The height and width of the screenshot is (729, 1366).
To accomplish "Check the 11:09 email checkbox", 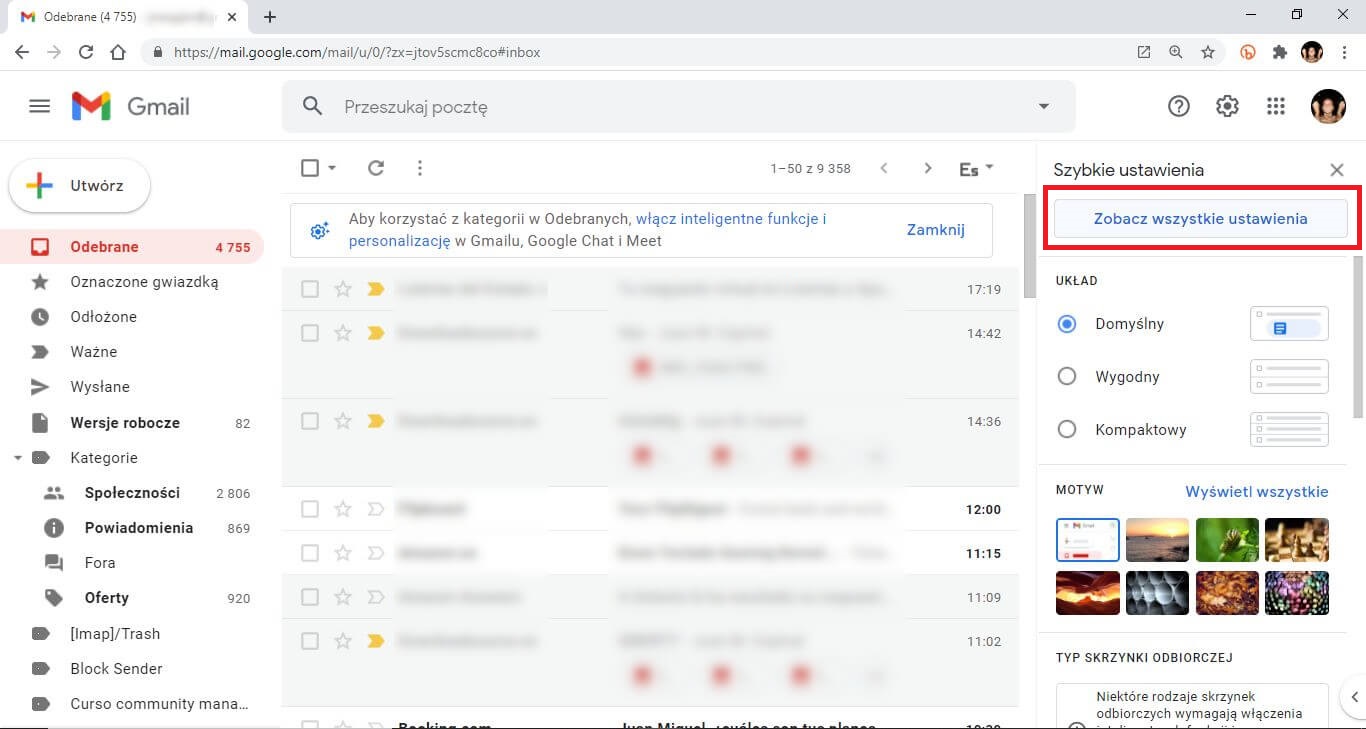I will tap(310, 597).
